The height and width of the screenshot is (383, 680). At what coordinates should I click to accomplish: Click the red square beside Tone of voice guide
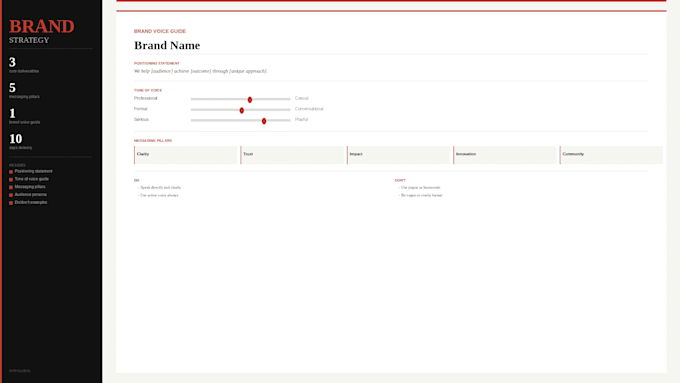[x=11, y=180]
